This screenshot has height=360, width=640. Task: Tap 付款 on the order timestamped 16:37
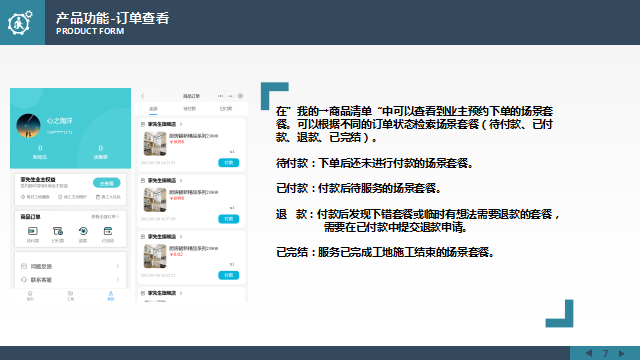click(229, 219)
